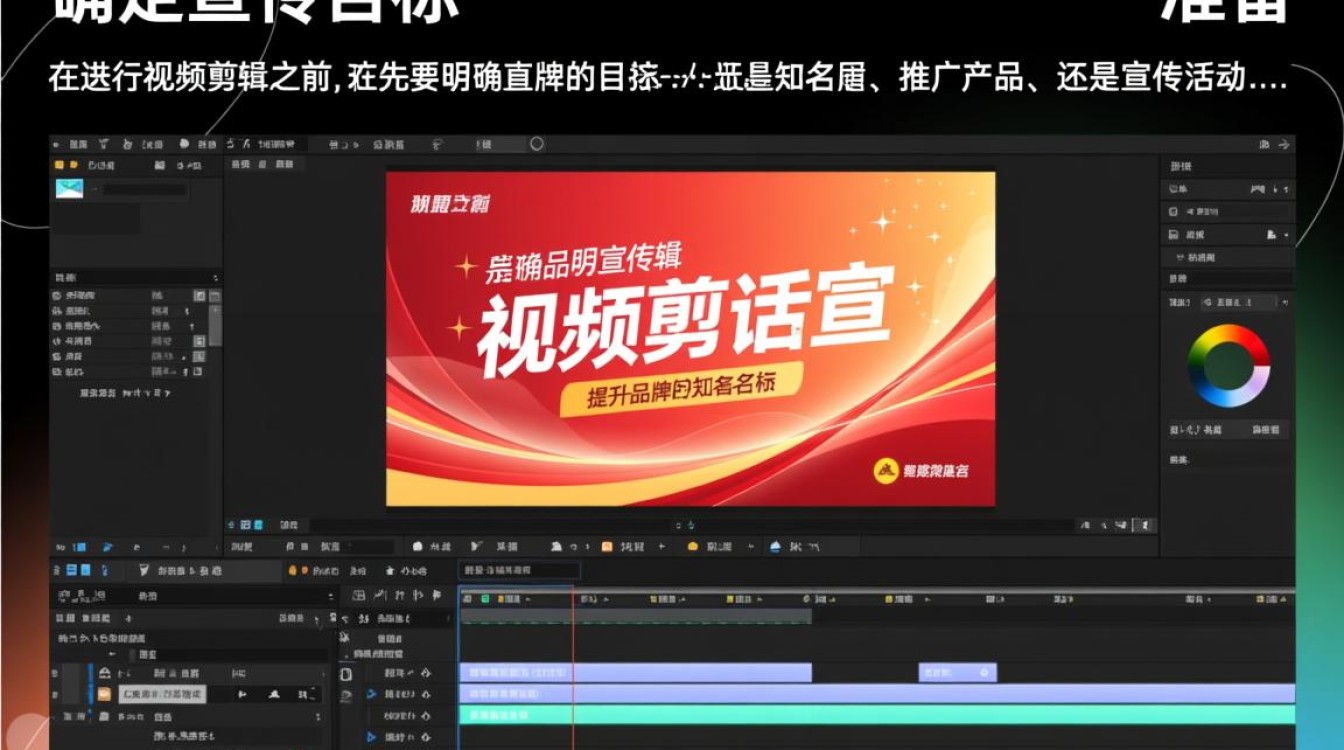Pick a hue on the color wheel
The width and height of the screenshot is (1344, 750).
pyautogui.click(x=1228, y=366)
